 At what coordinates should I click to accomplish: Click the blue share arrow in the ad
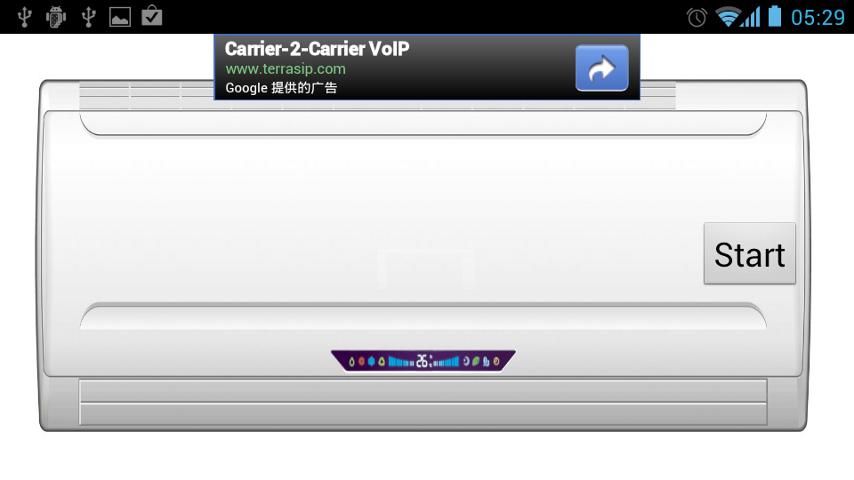click(x=602, y=68)
